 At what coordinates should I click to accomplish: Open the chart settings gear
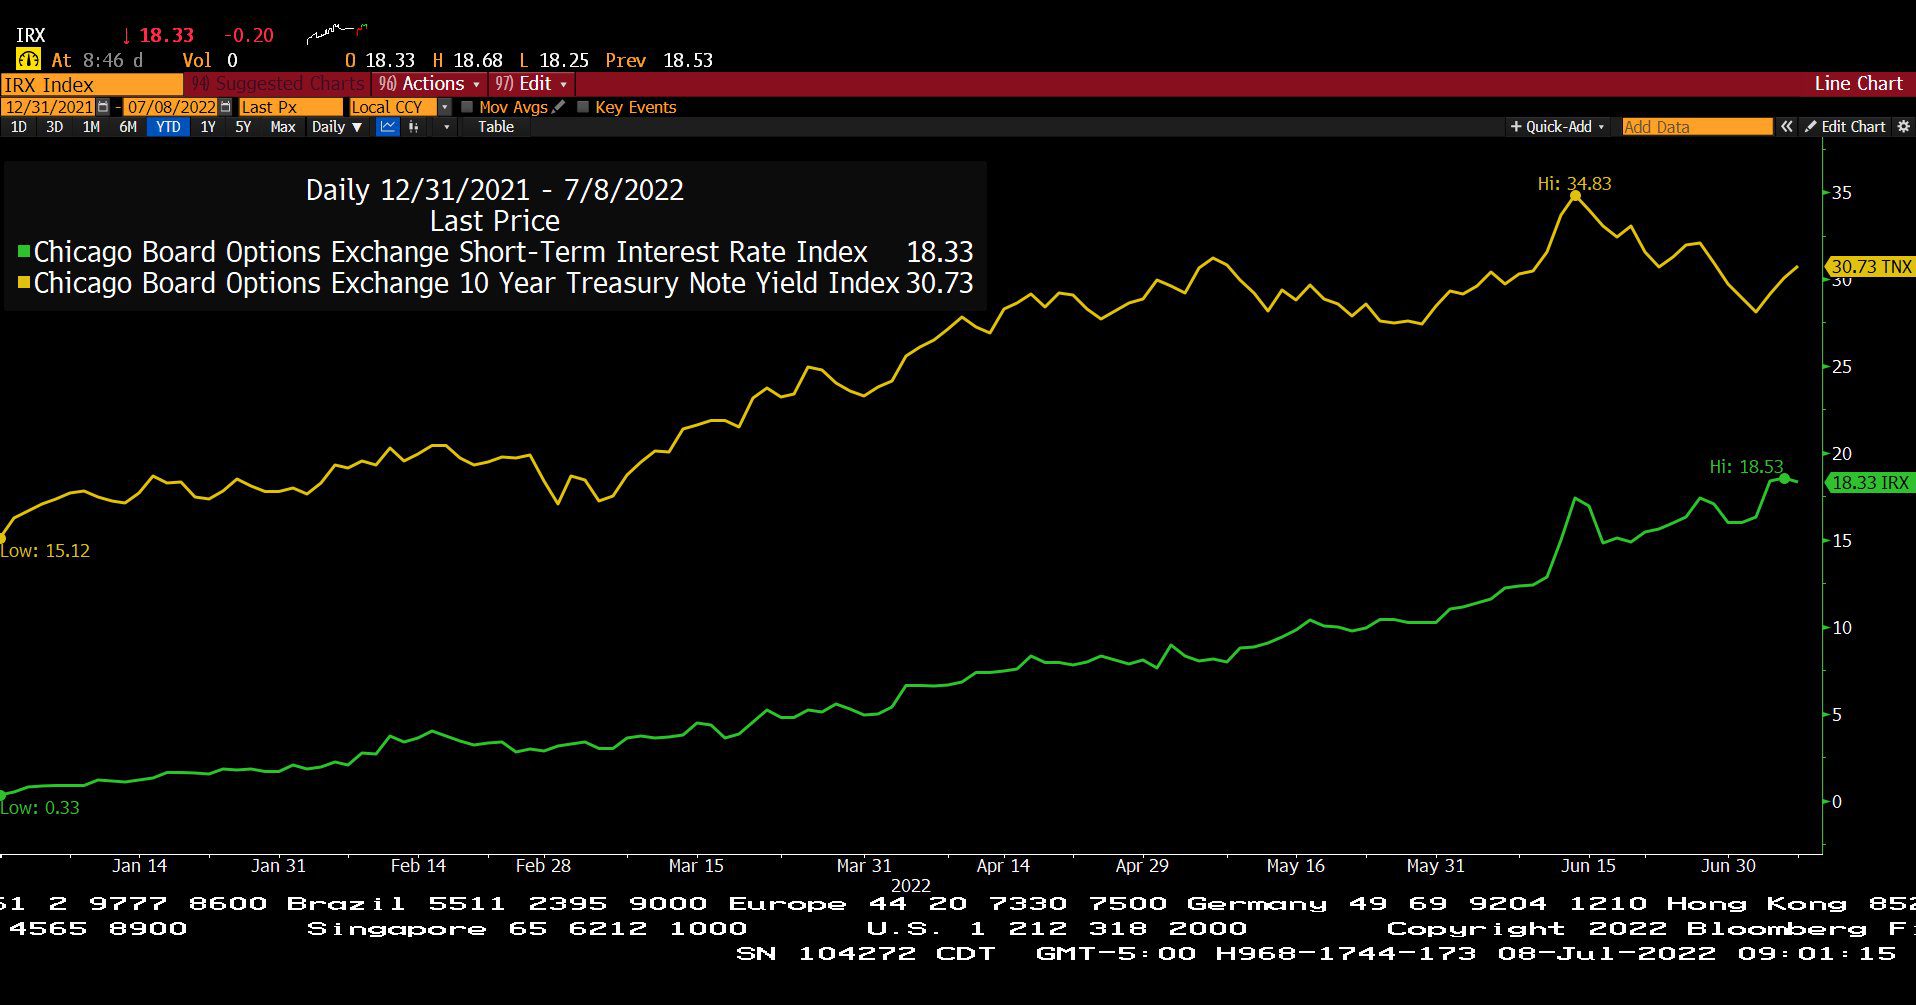tap(1903, 127)
